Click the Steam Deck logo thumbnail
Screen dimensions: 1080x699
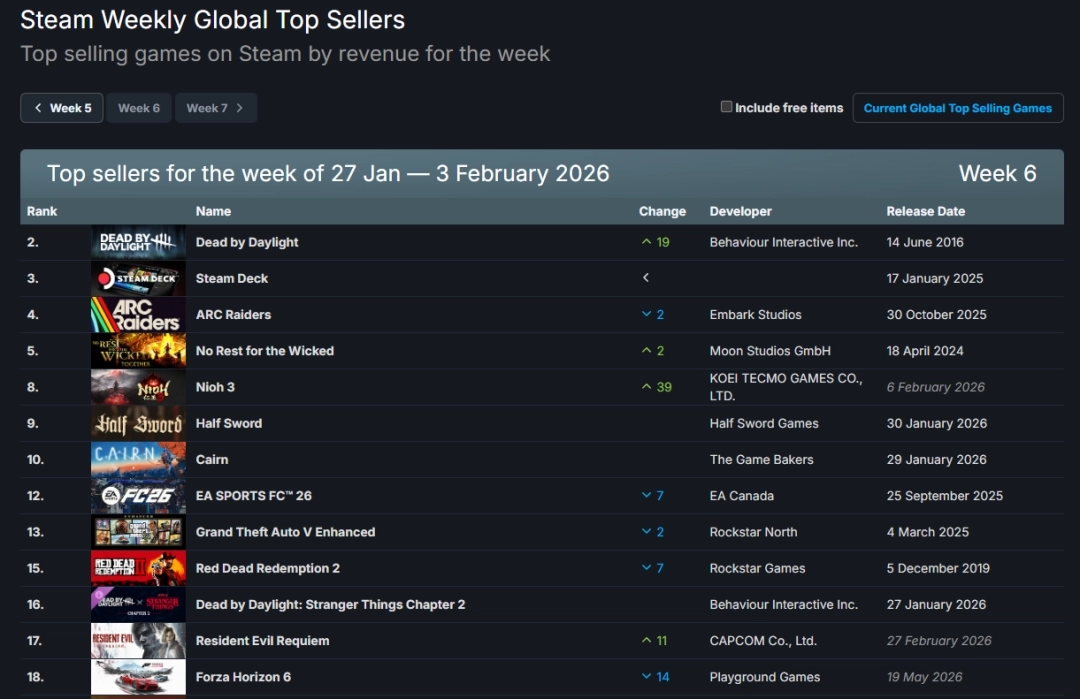(x=138, y=278)
